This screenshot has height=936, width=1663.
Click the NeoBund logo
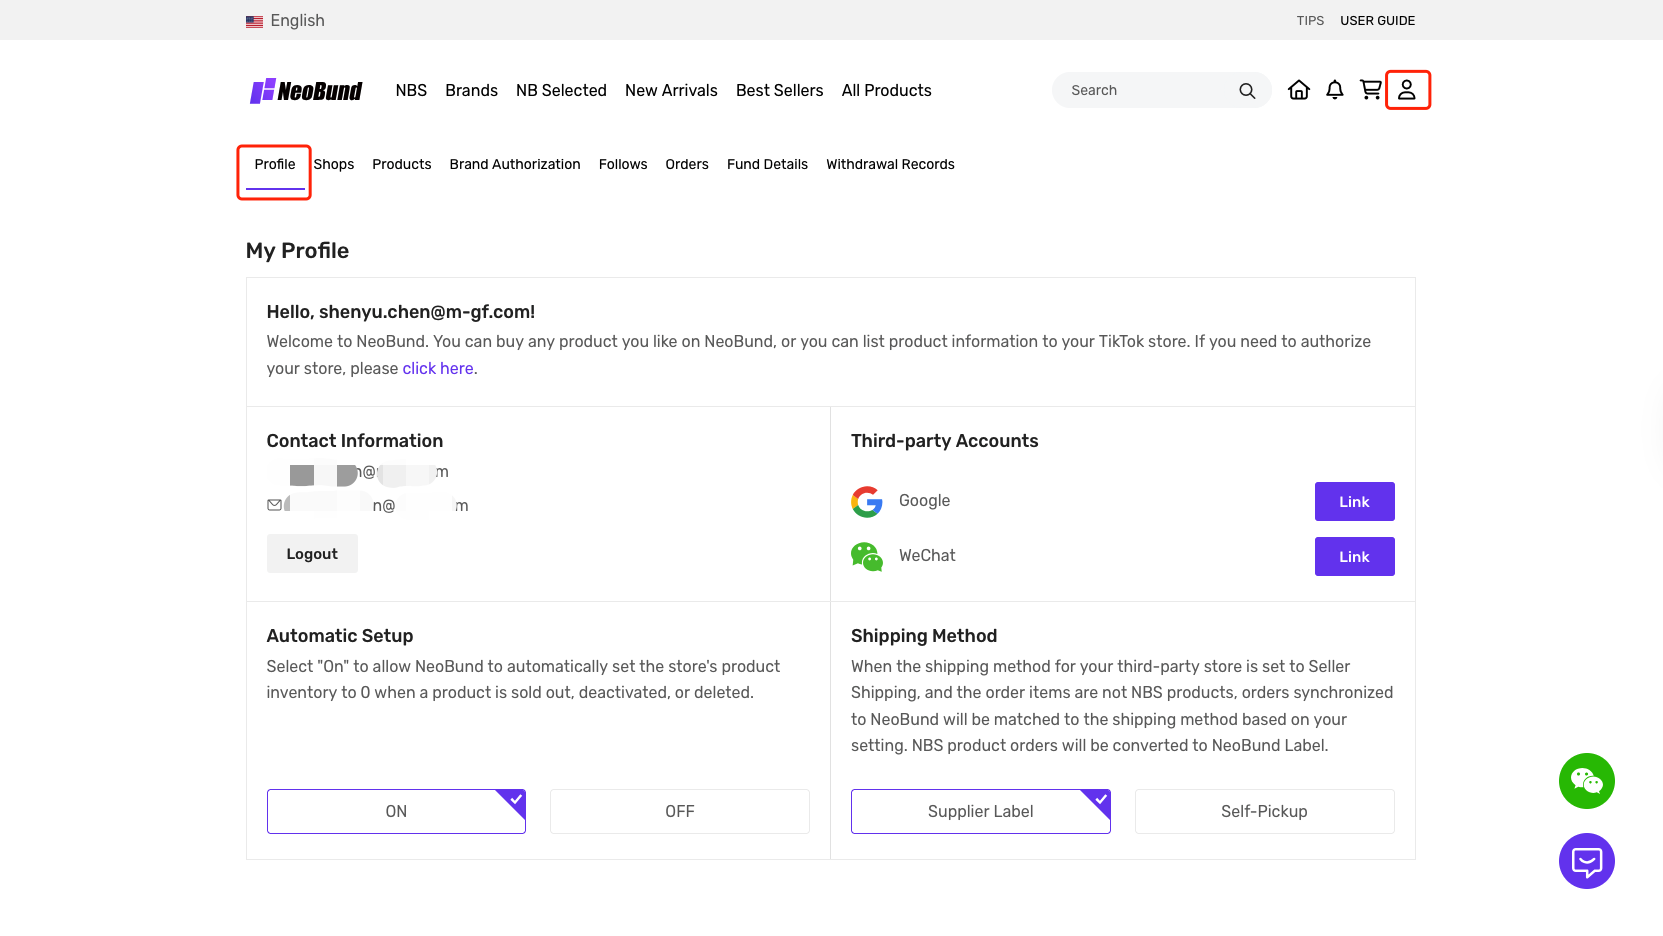point(306,91)
